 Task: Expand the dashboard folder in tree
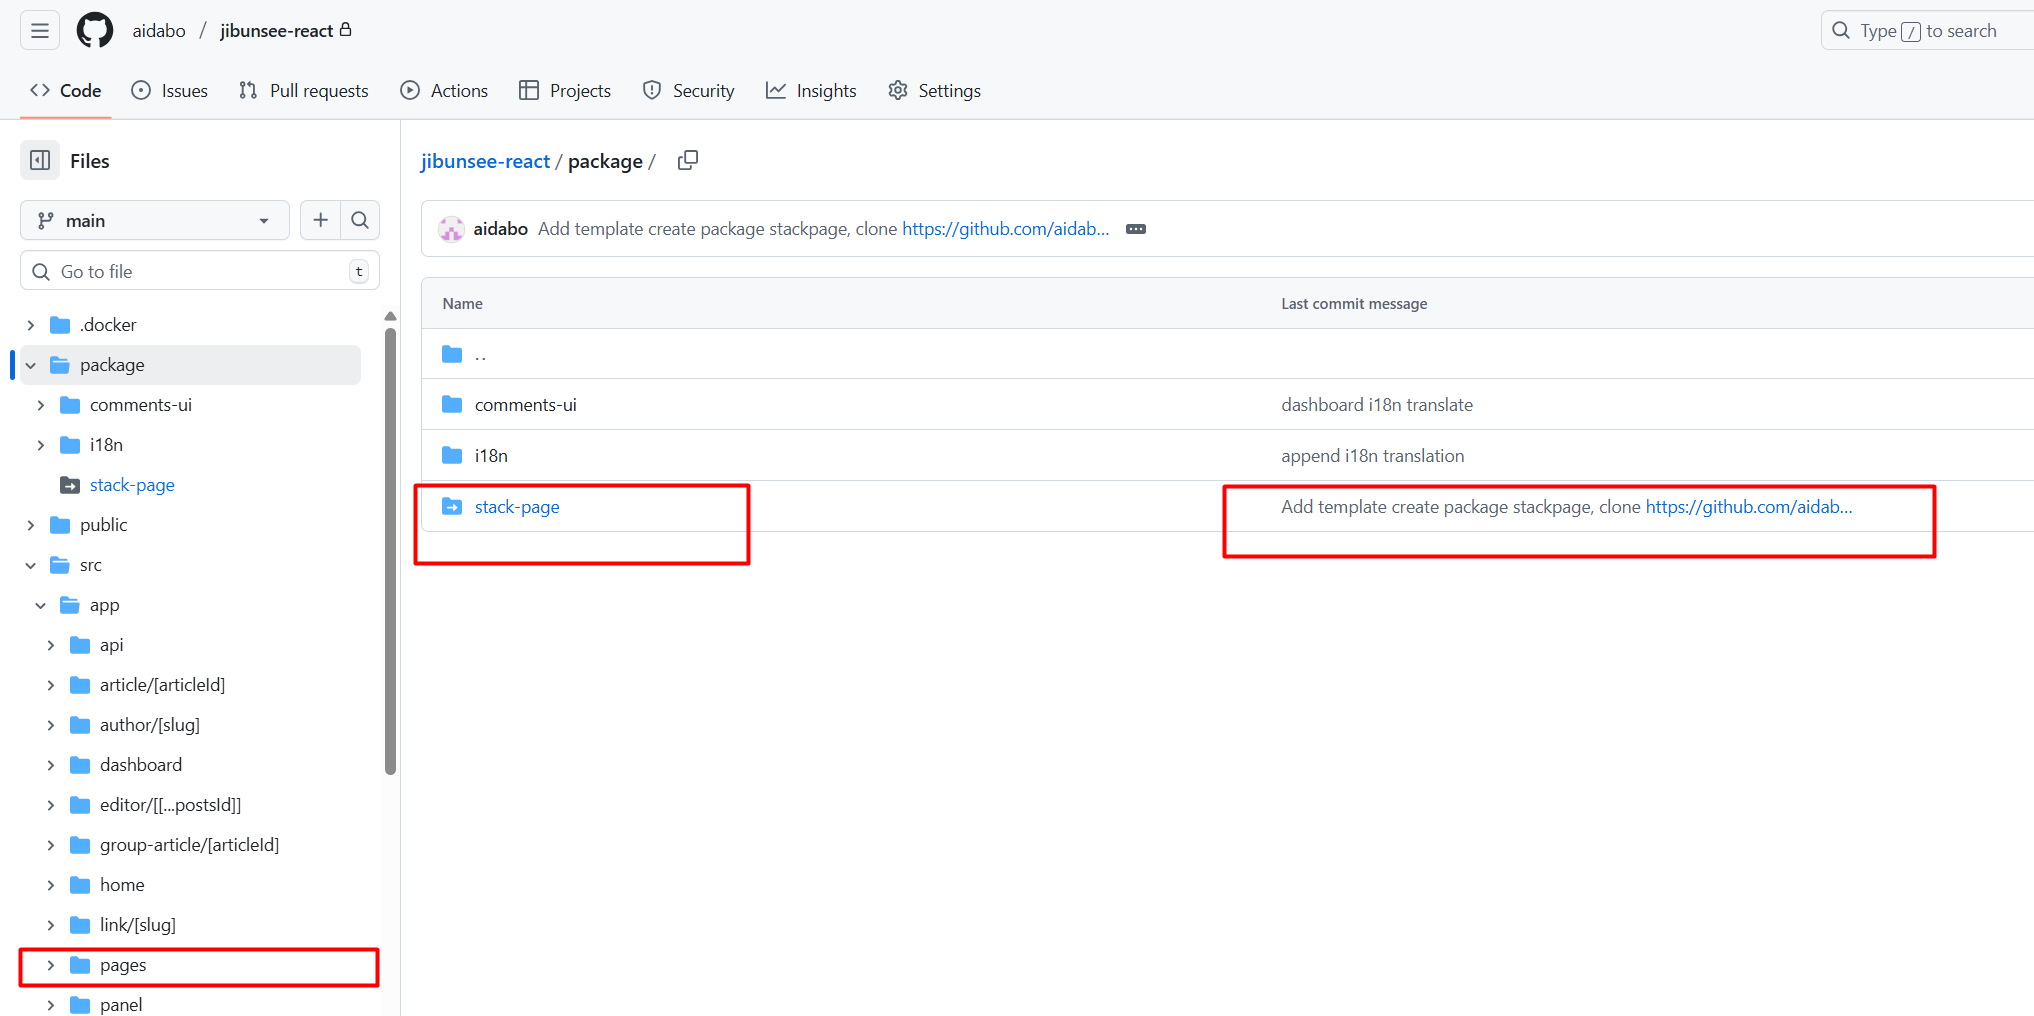point(51,765)
